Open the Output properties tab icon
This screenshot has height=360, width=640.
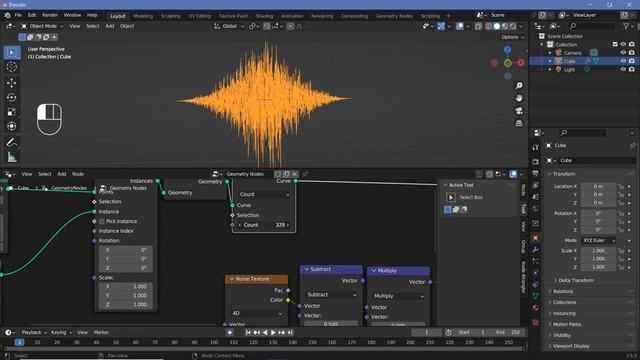(536, 174)
